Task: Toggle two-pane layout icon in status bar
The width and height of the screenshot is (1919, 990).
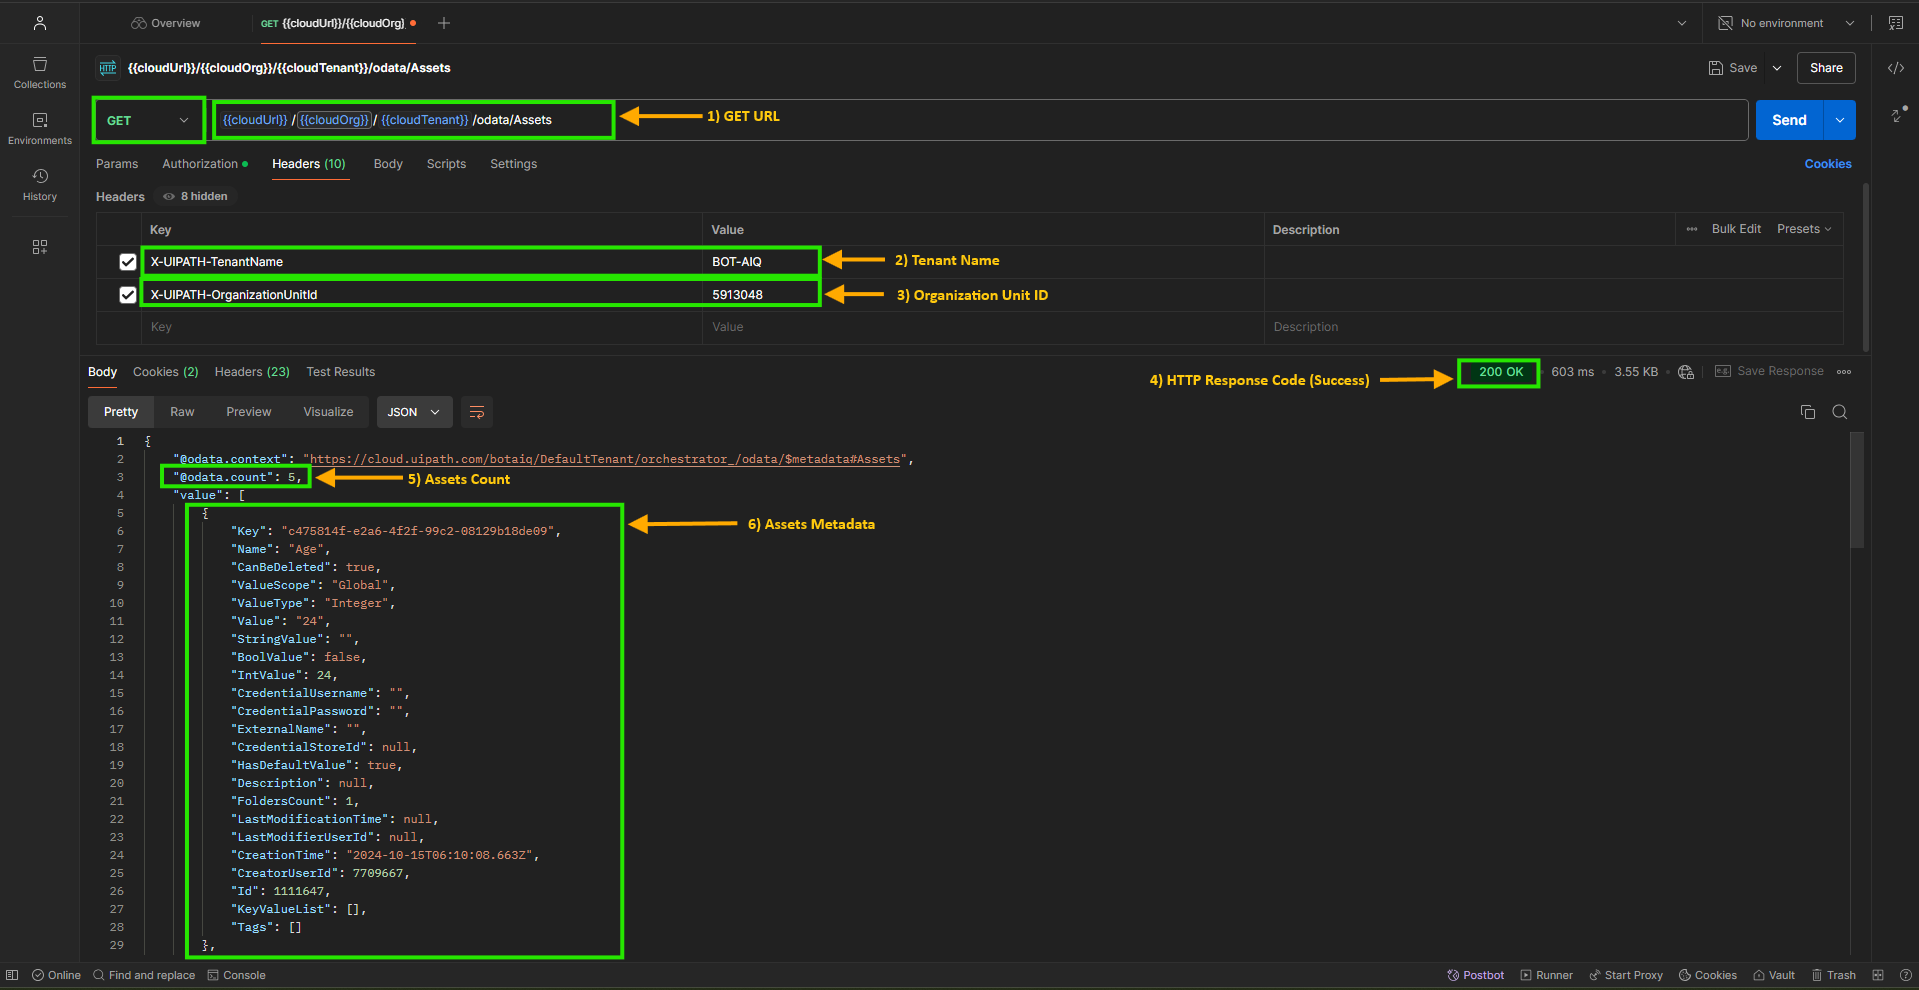Action: point(1878,975)
